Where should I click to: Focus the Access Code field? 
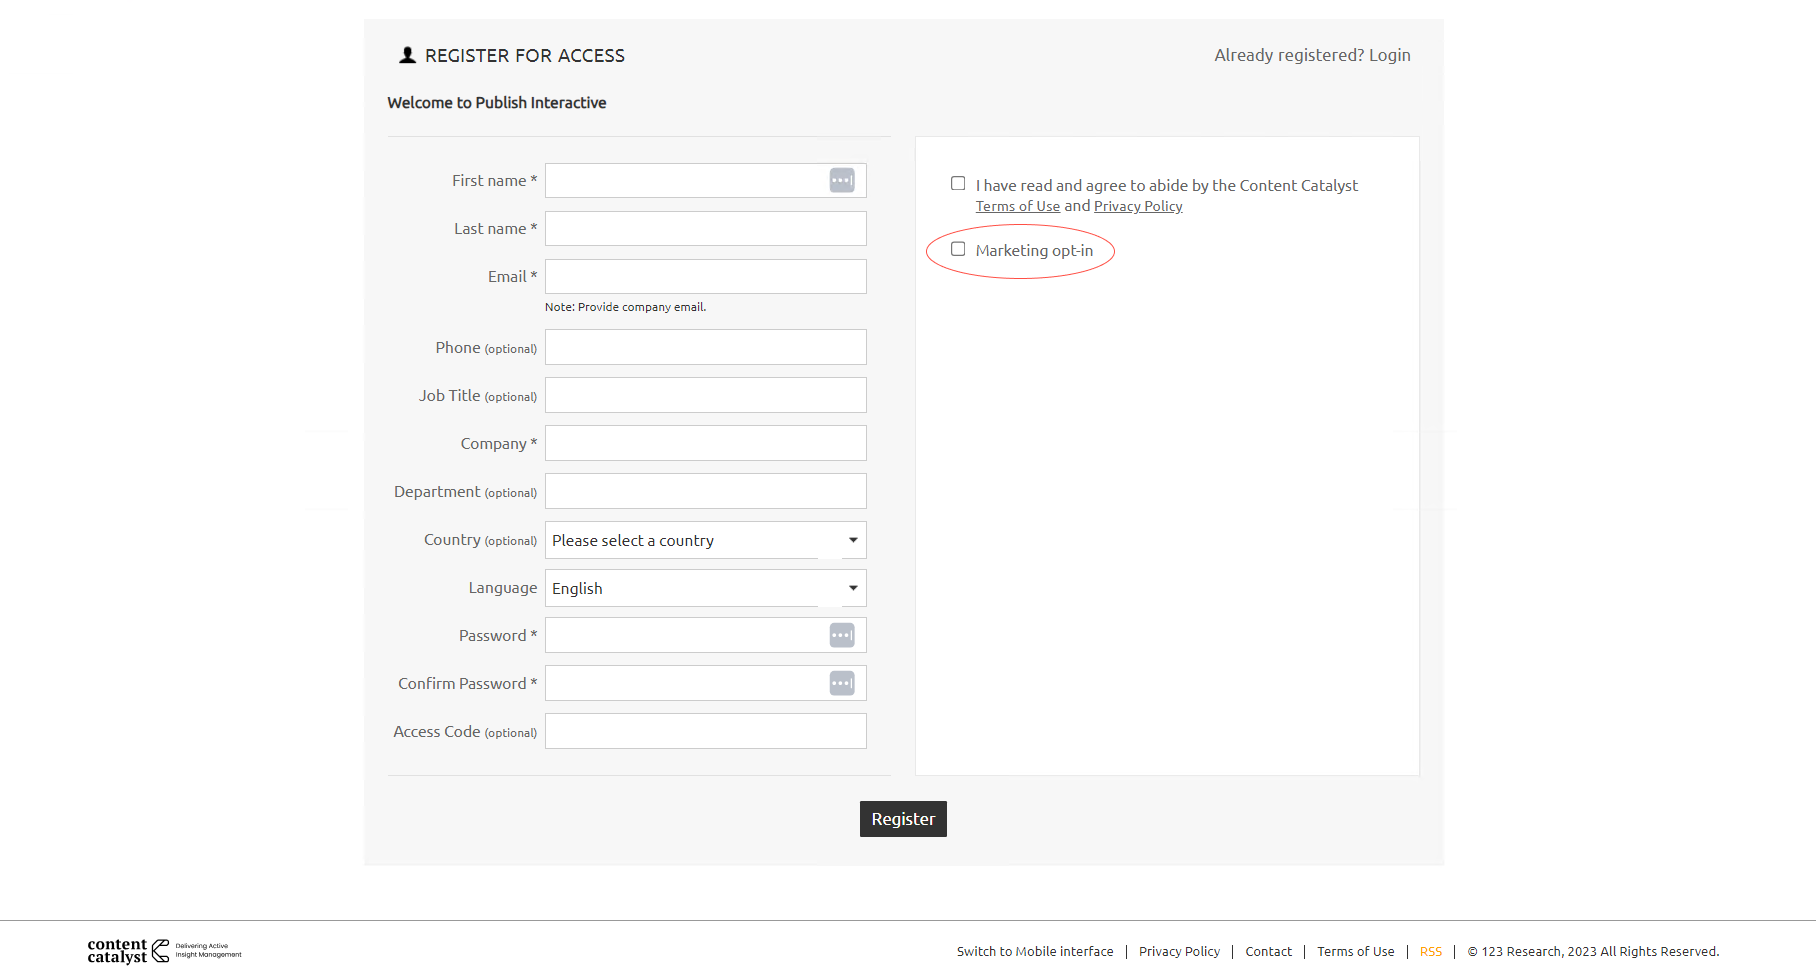tap(705, 731)
